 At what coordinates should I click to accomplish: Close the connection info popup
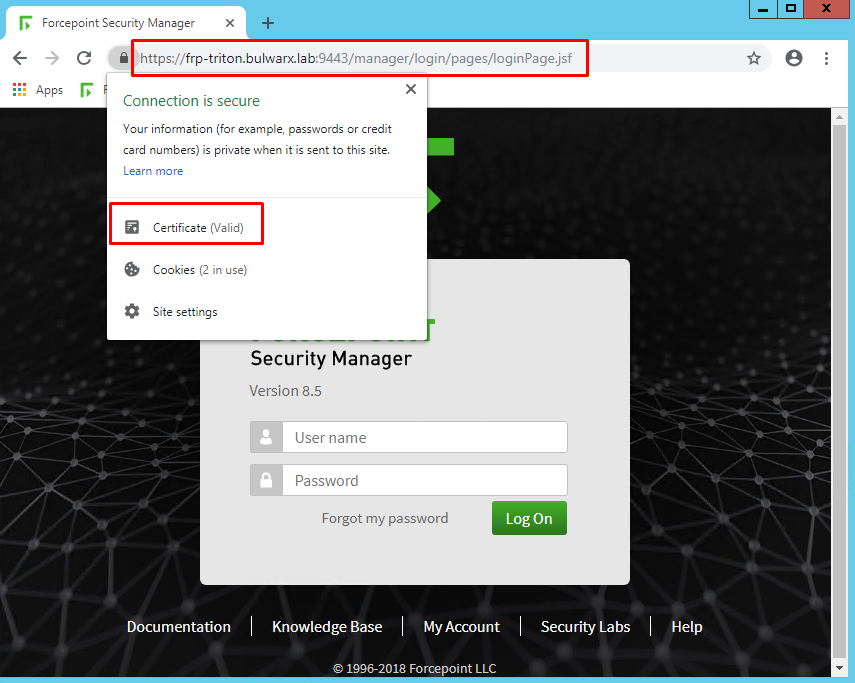[x=411, y=89]
